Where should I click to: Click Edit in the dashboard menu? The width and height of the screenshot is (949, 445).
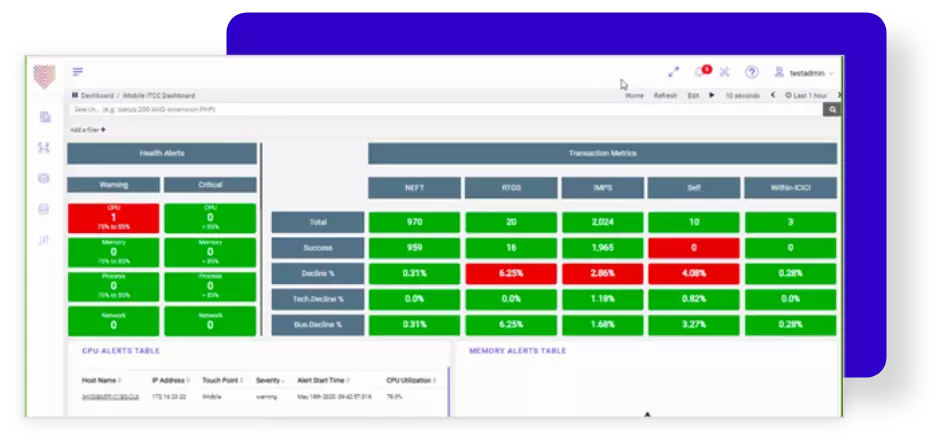tap(693, 95)
